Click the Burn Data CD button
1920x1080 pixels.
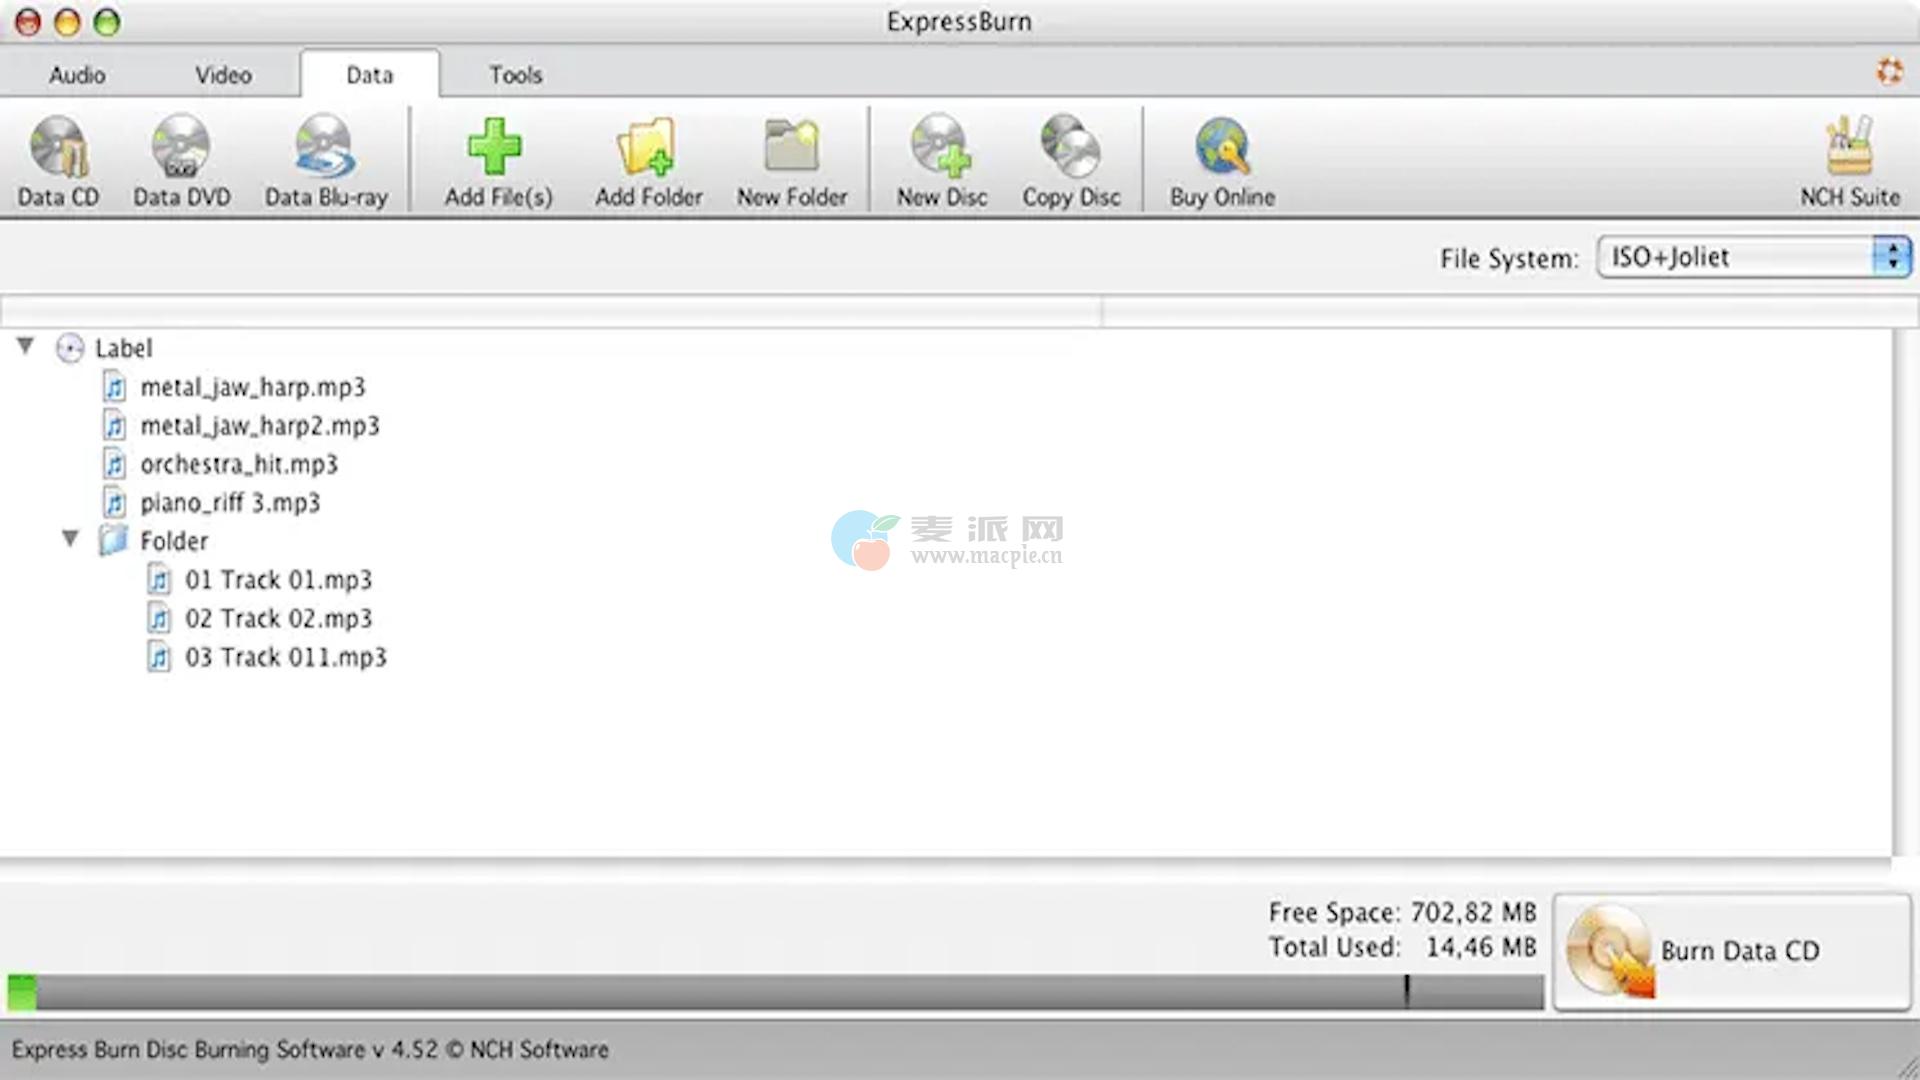coord(1732,951)
